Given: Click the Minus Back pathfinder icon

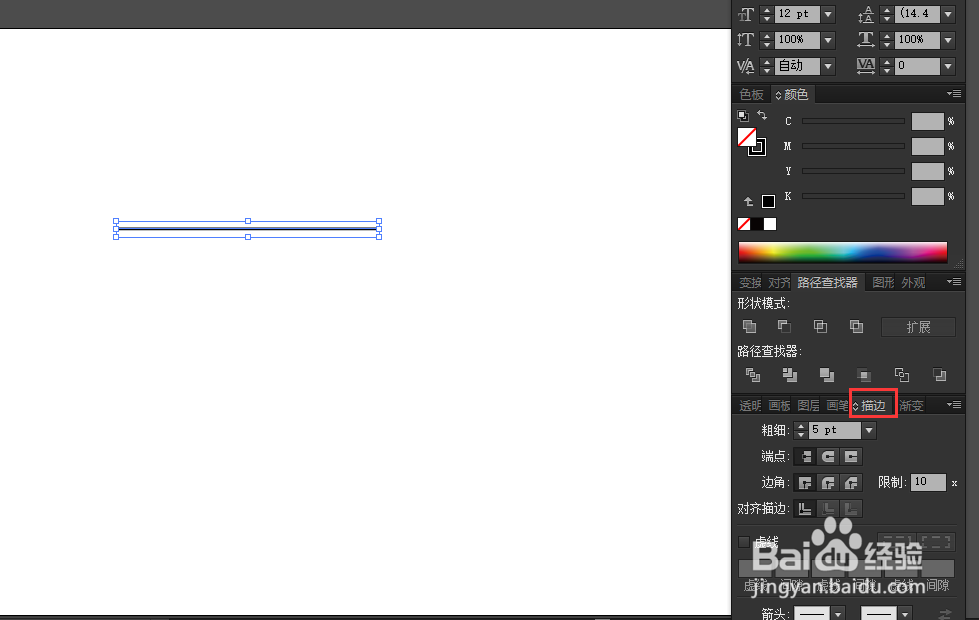Looking at the screenshot, I should click(940, 375).
